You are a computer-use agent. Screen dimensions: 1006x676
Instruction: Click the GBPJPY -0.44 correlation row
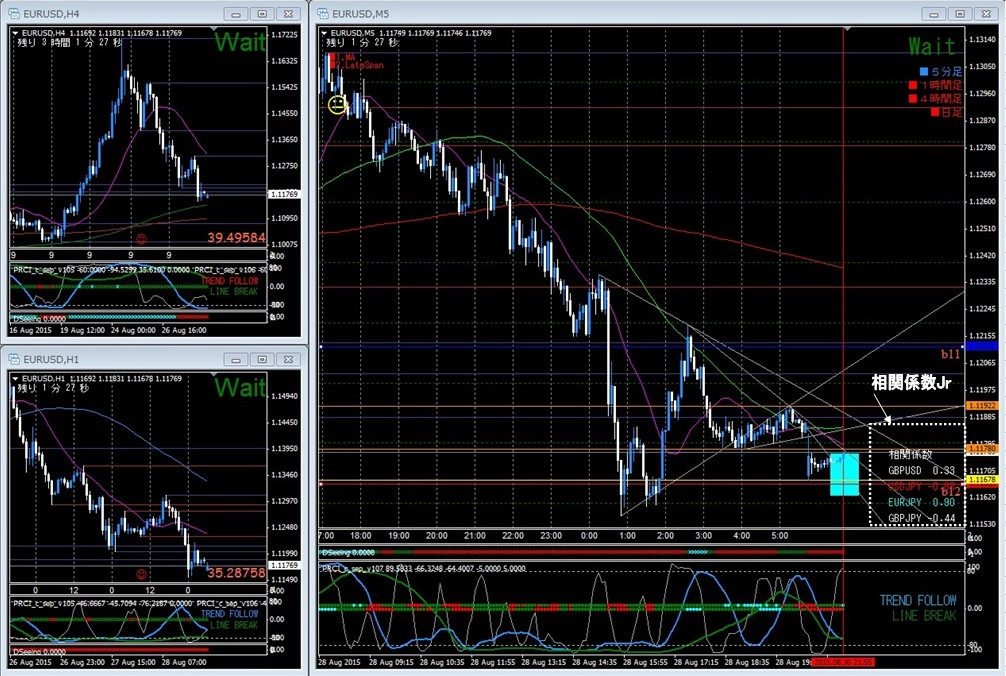pos(921,518)
